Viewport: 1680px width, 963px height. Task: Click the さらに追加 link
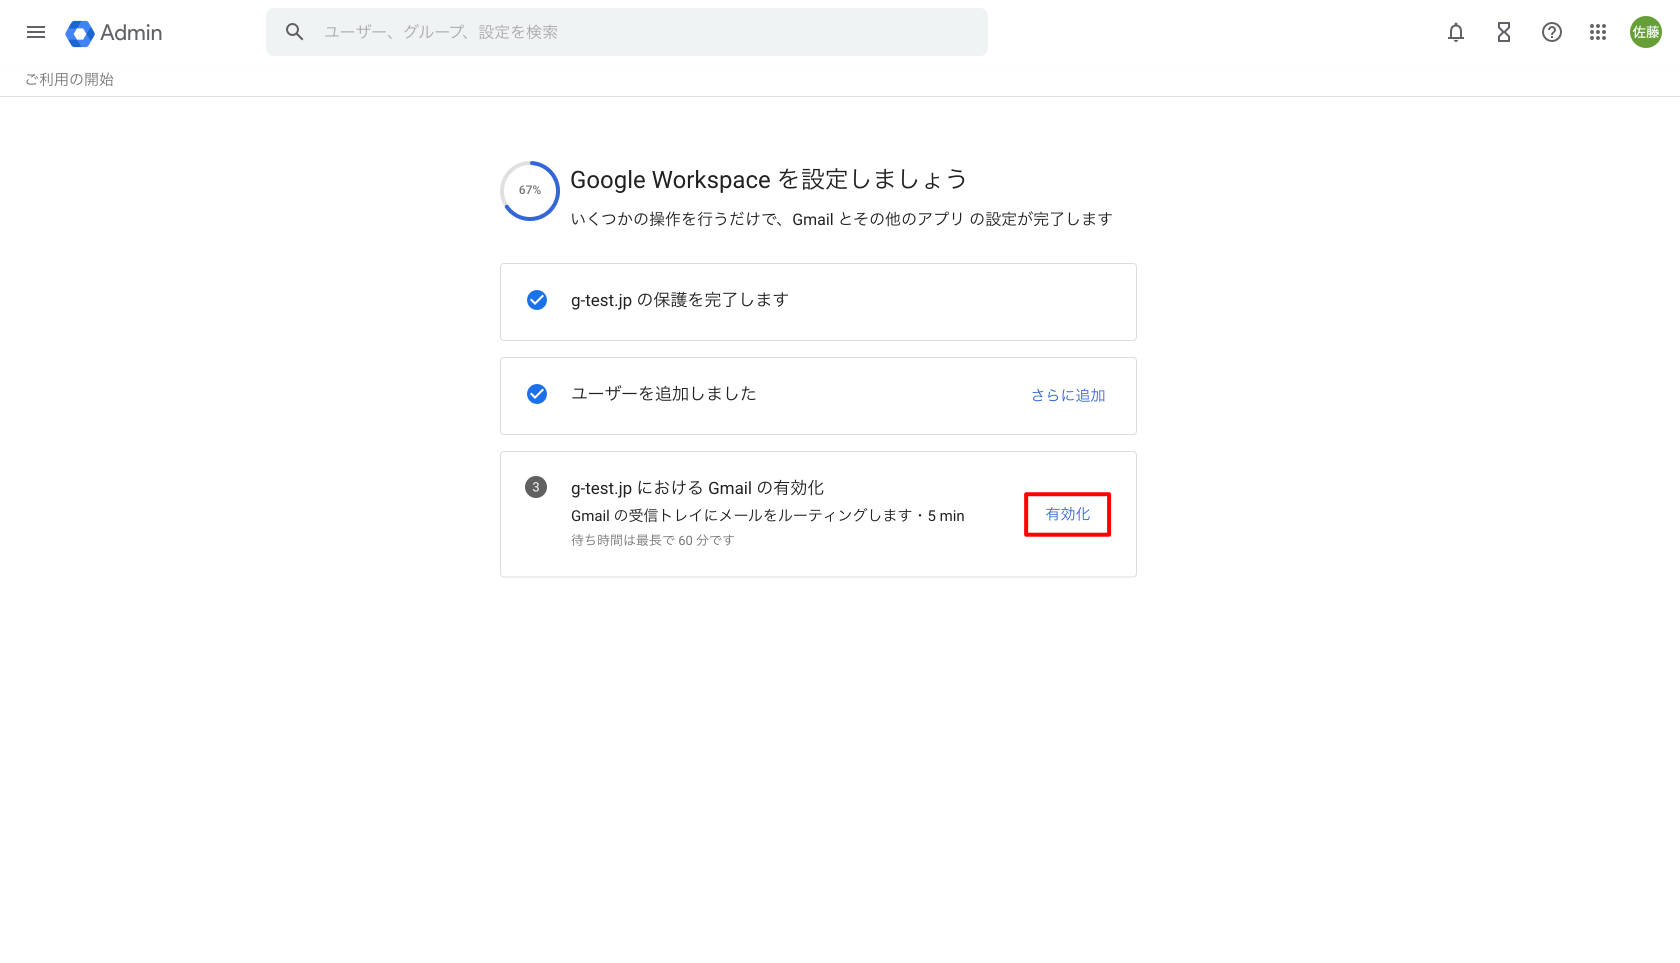pos(1068,395)
